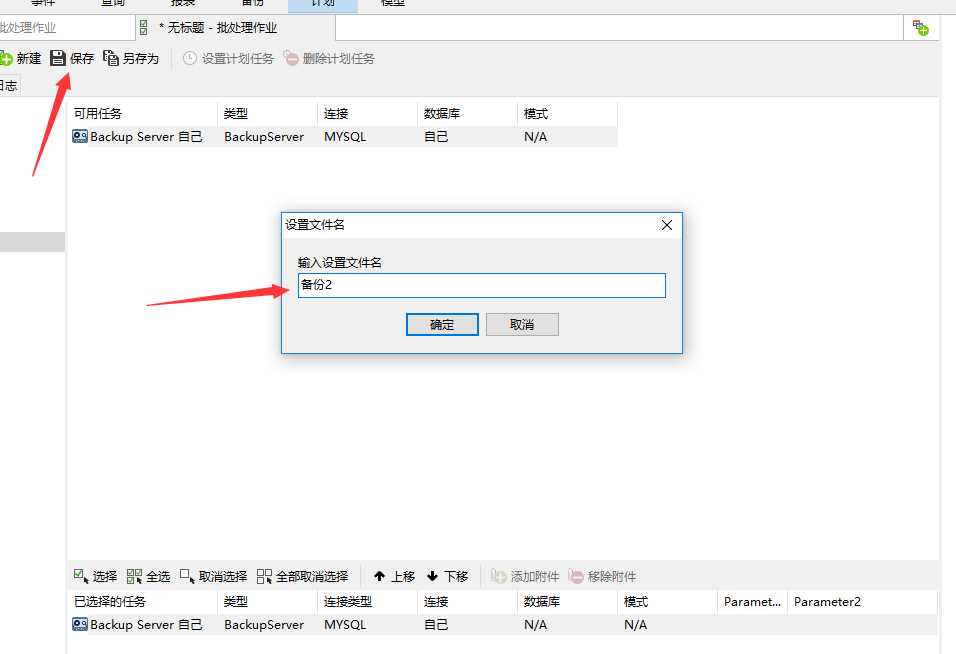956x654 pixels.
Task: Click the N/A cell in the available tasks row
Action: tap(535, 137)
